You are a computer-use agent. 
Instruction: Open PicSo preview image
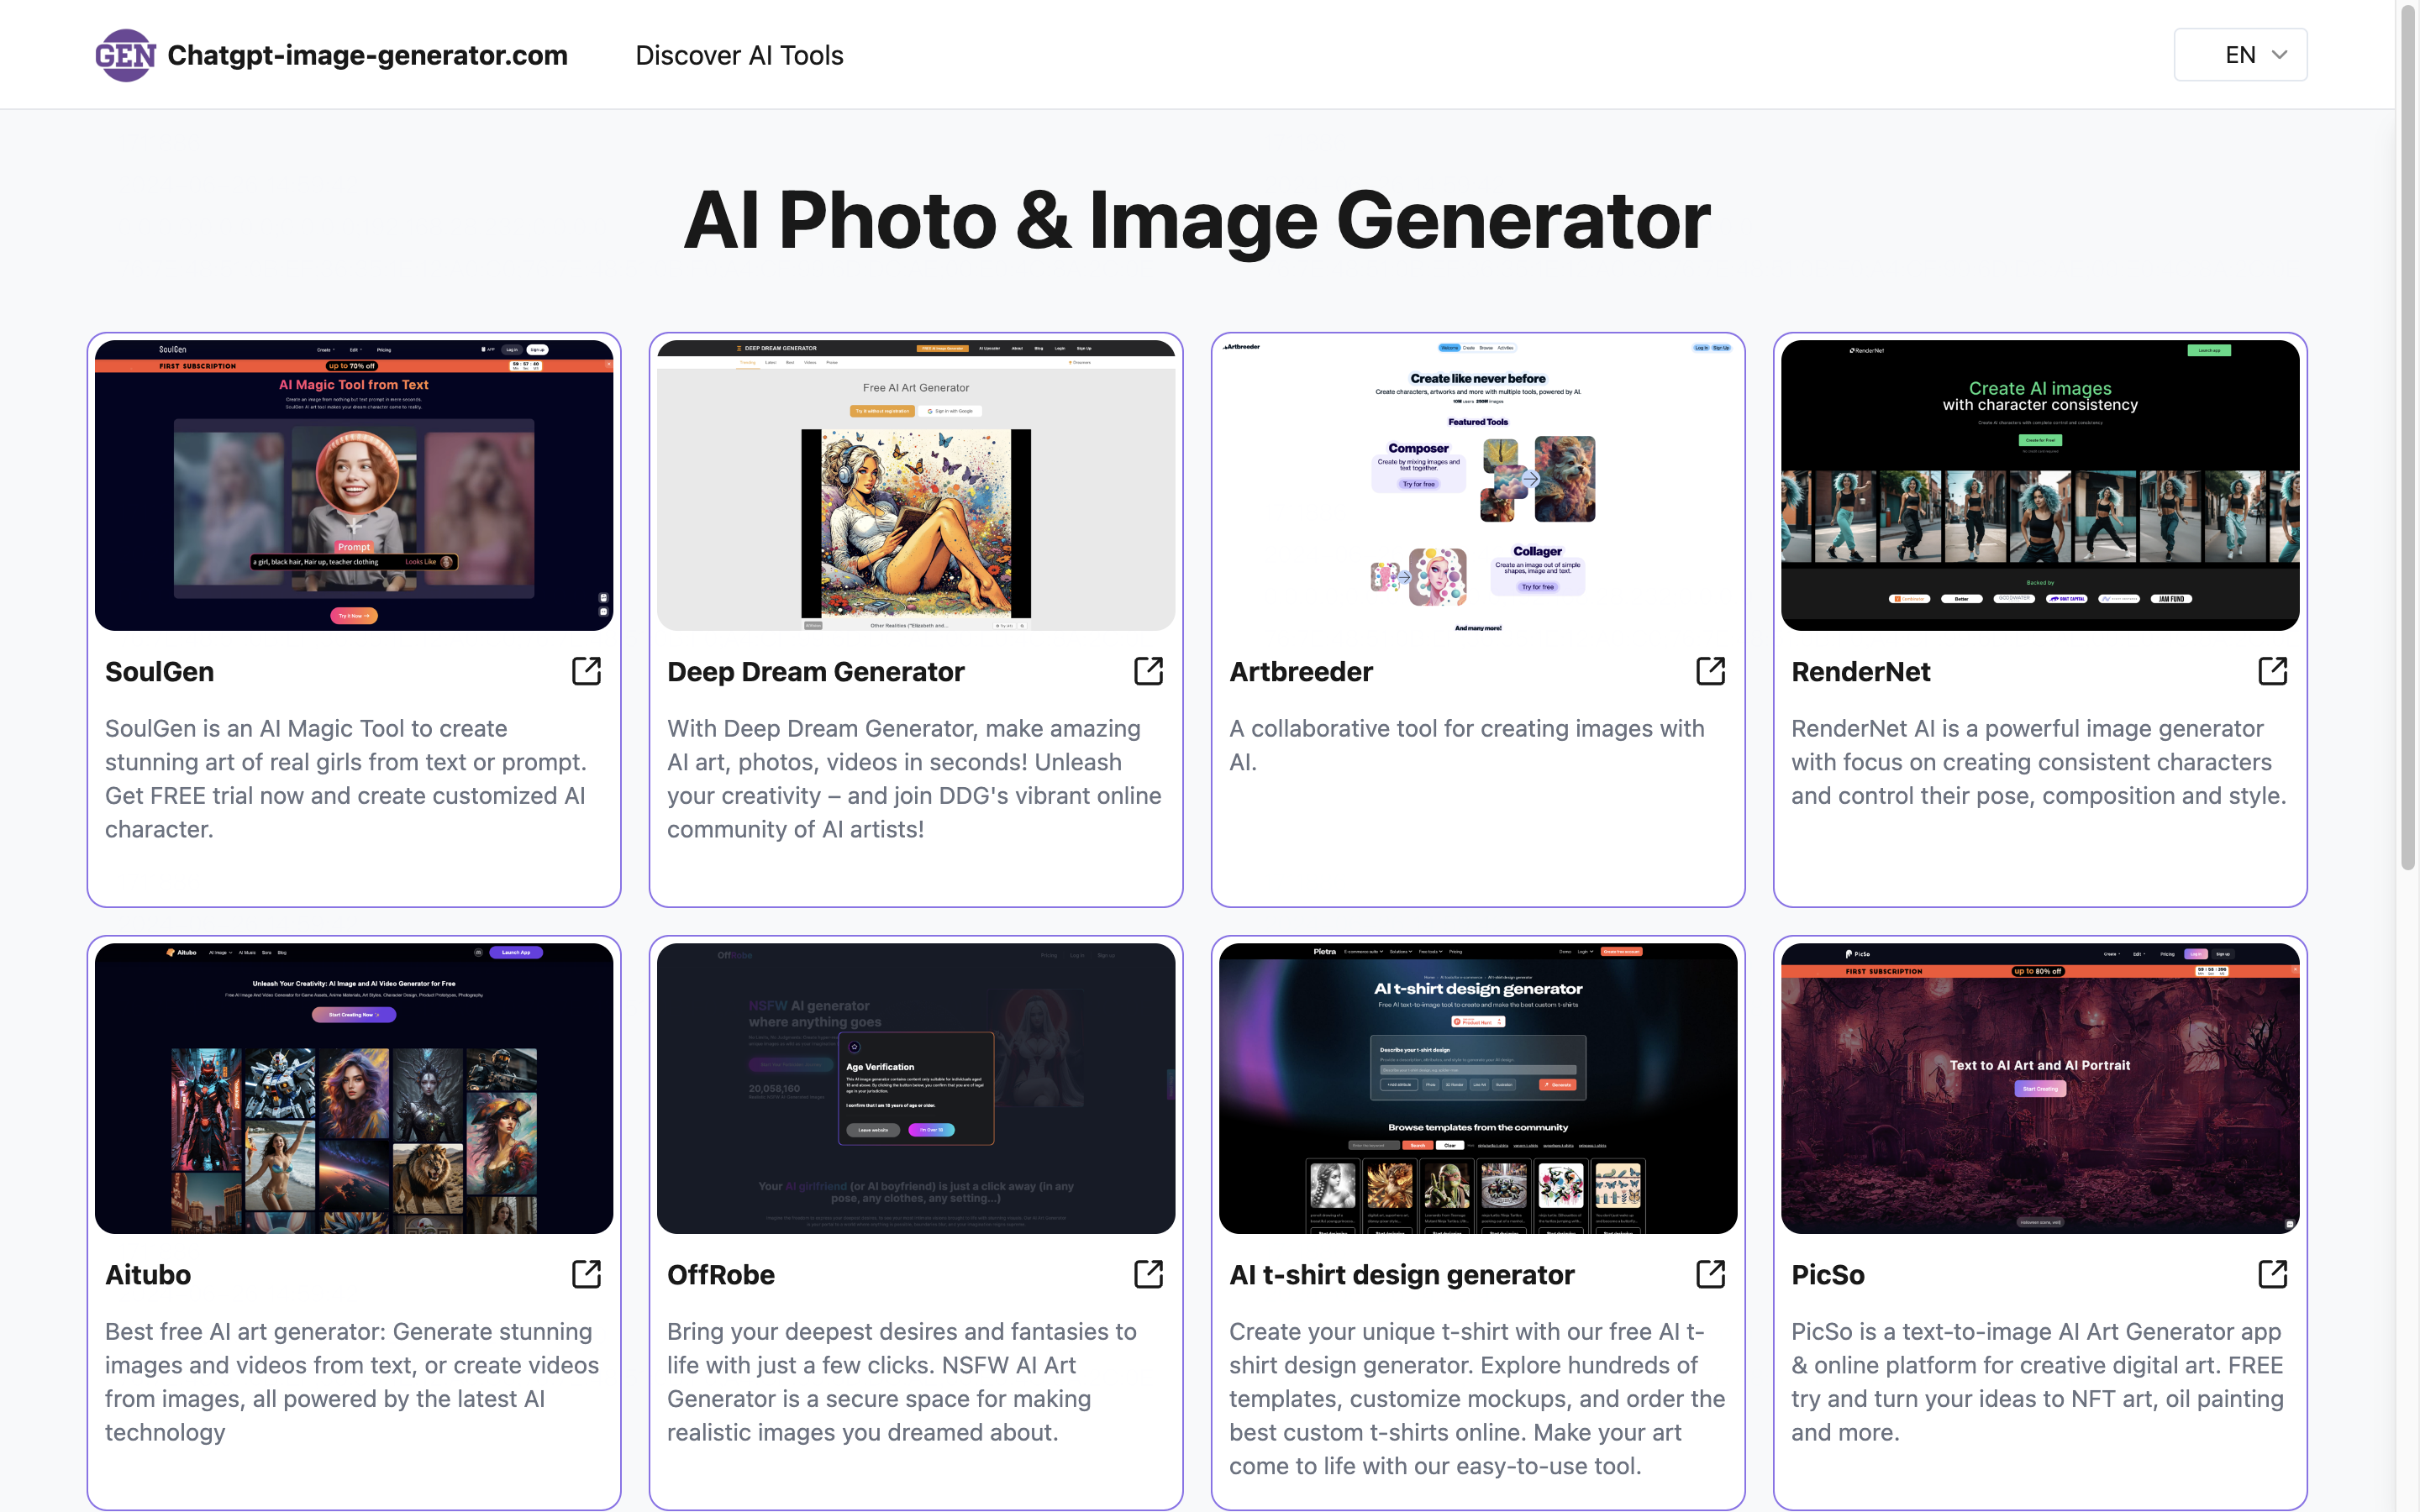(2040, 1088)
